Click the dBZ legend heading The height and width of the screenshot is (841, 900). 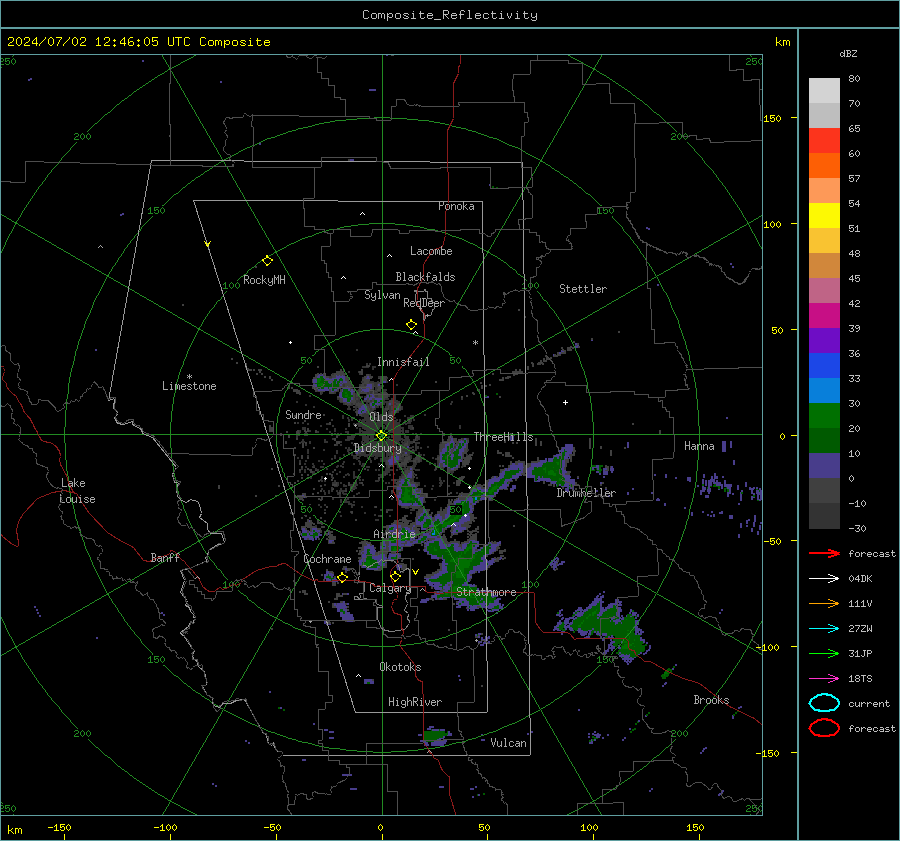pos(848,53)
